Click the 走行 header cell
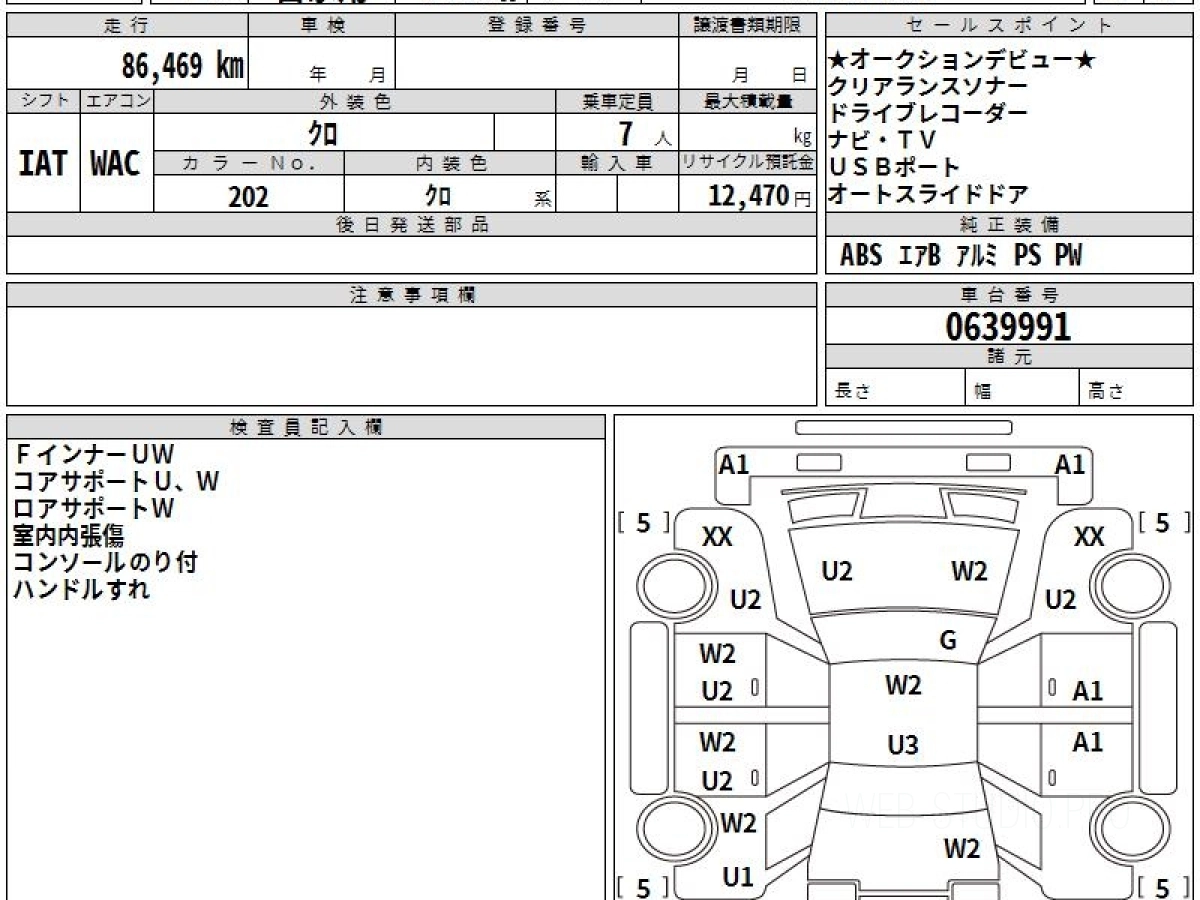1200x900 pixels. coord(127,26)
